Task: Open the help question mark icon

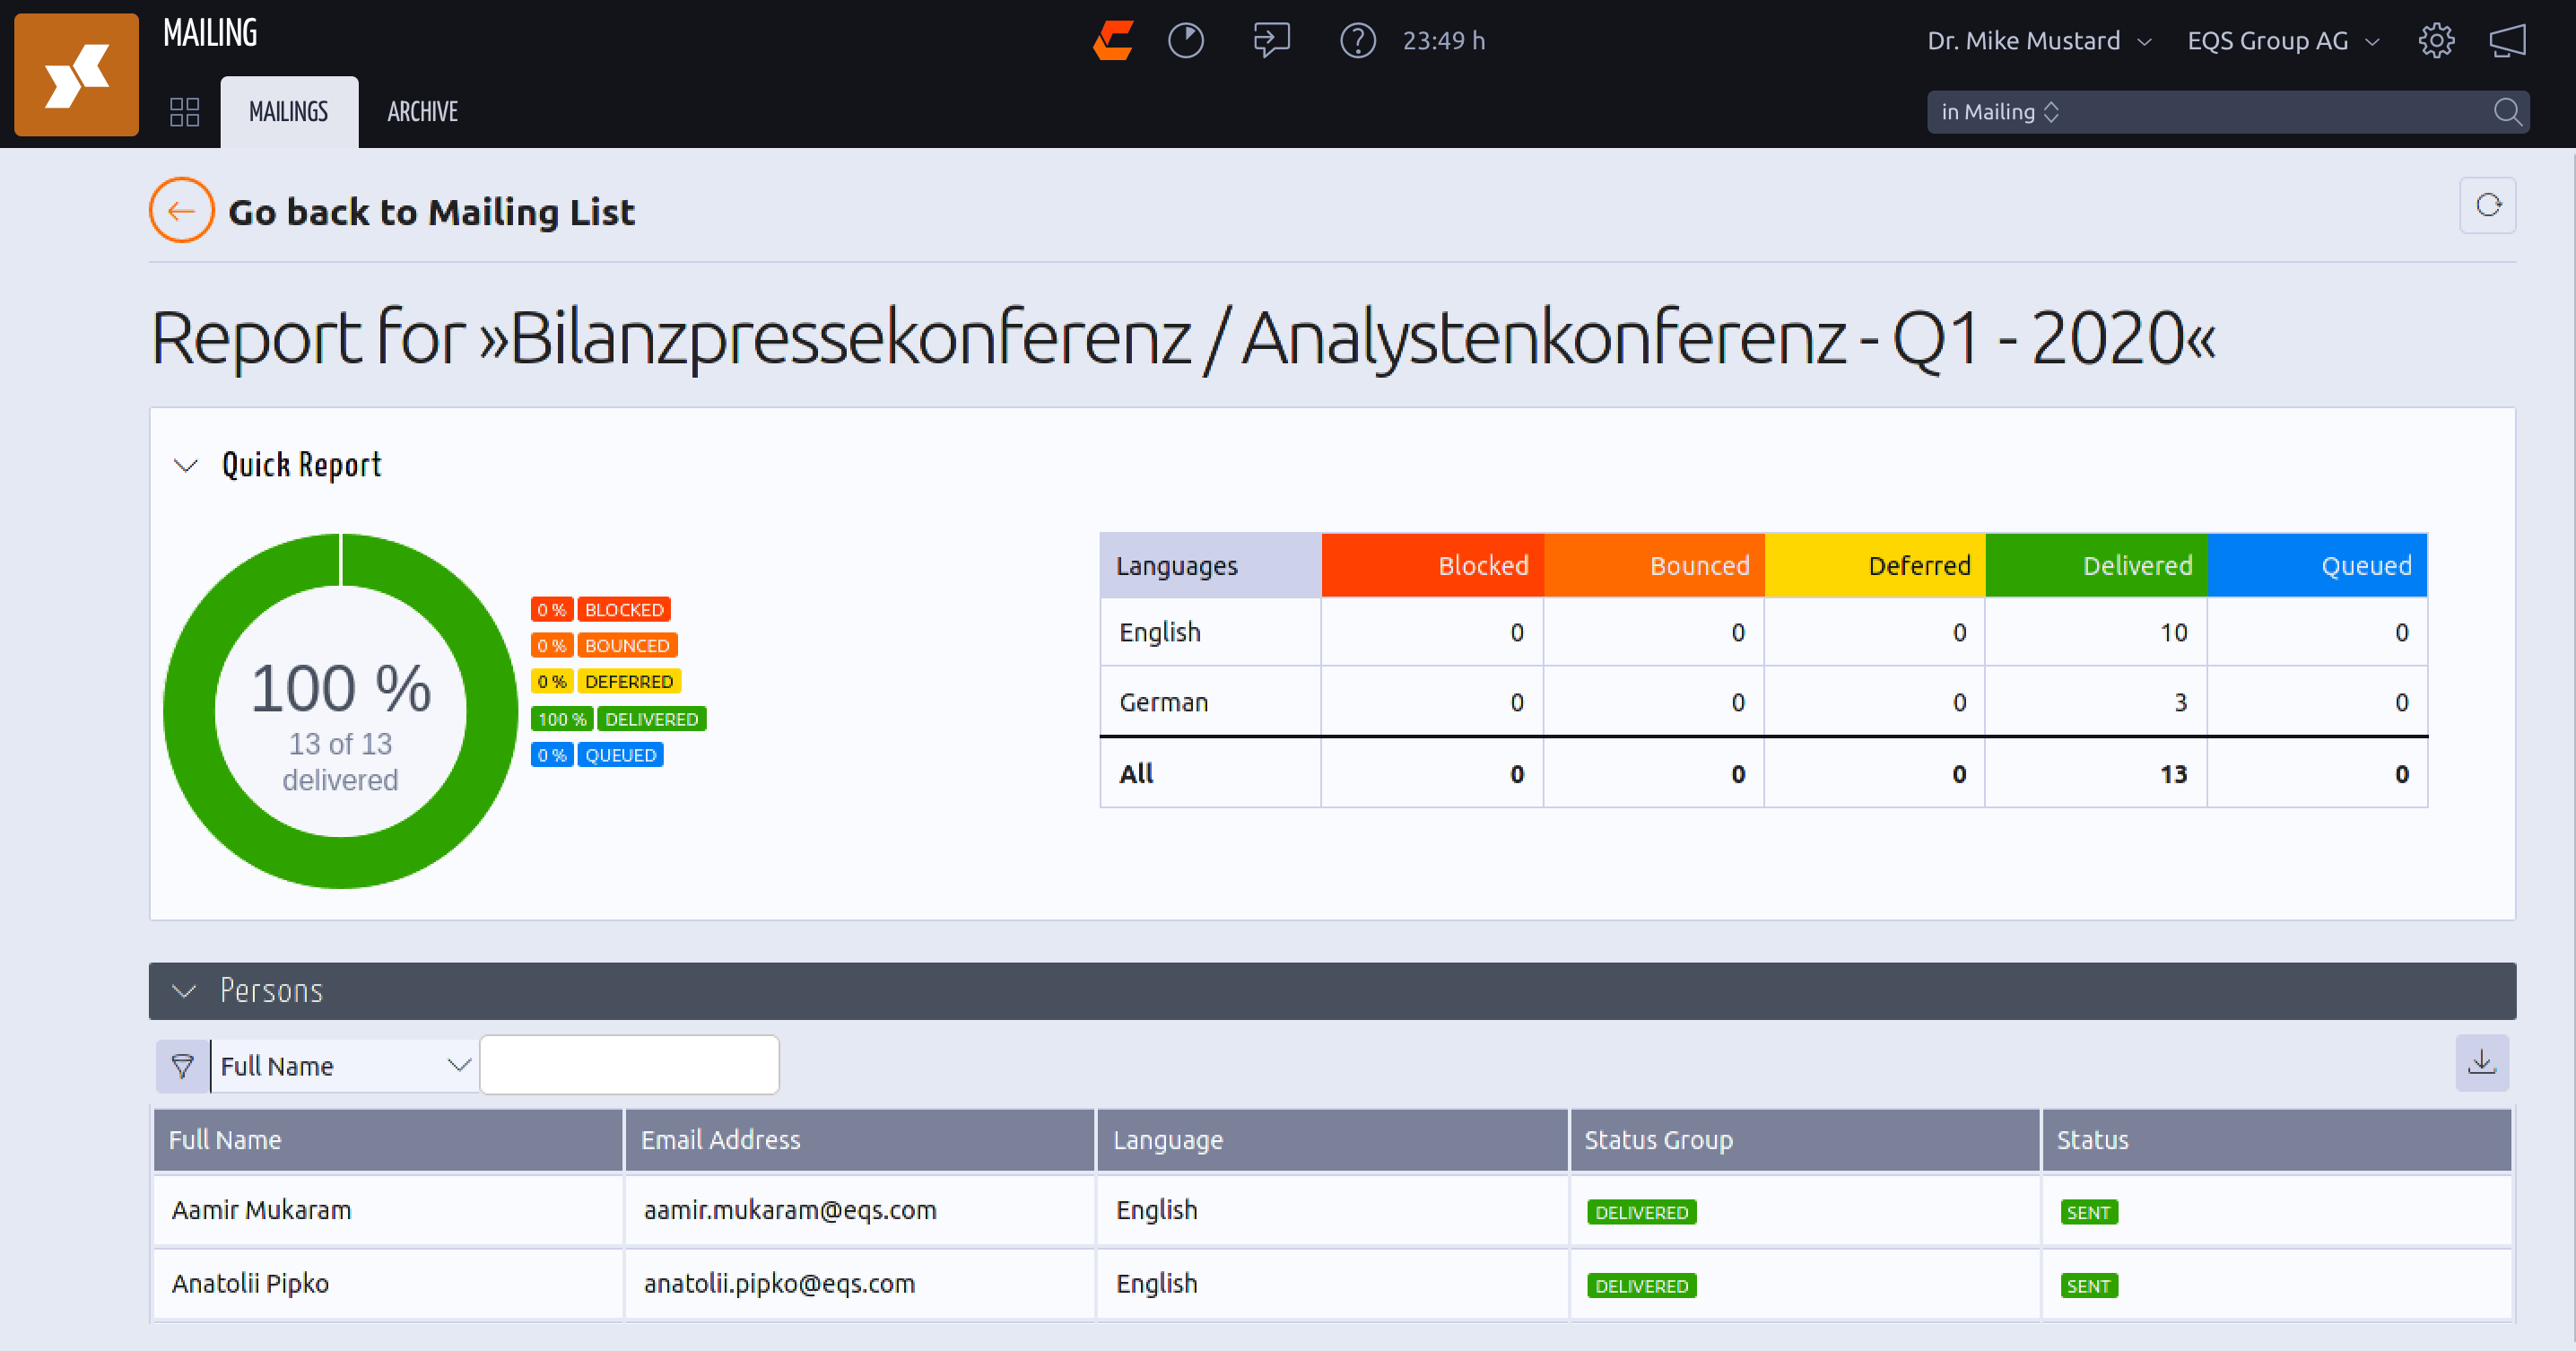Action: 1357,41
